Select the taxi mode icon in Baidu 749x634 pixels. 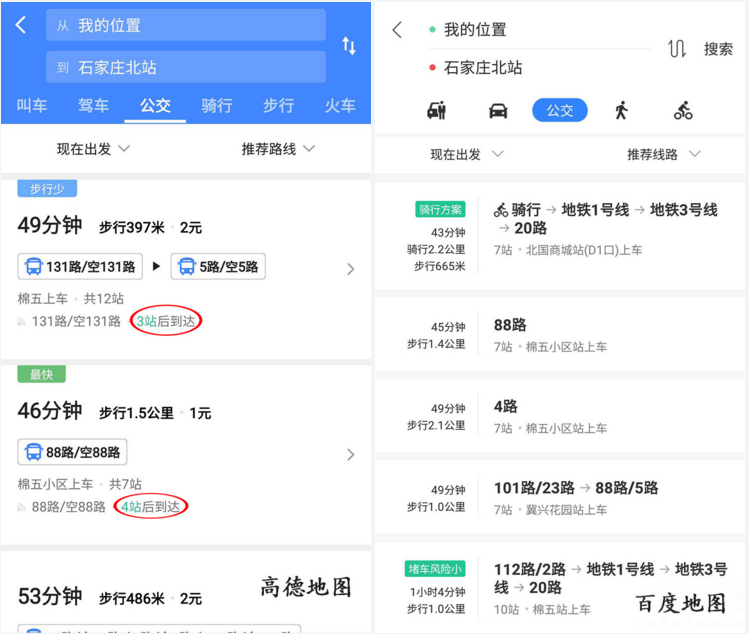click(x=437, y=111)
